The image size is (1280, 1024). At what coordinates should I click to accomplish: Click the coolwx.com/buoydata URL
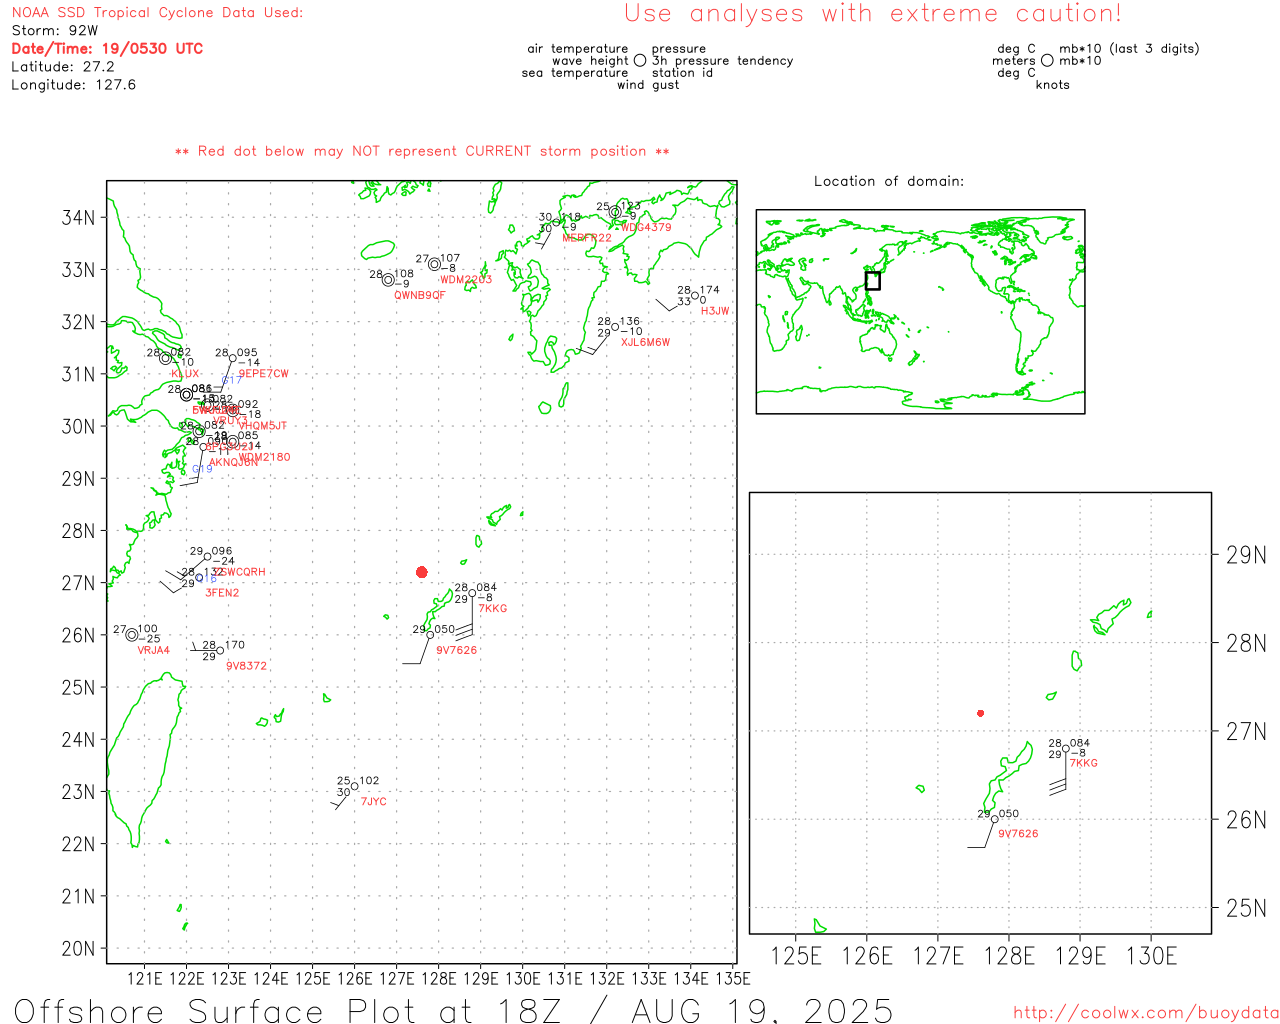click(x=1146, y=1013)
